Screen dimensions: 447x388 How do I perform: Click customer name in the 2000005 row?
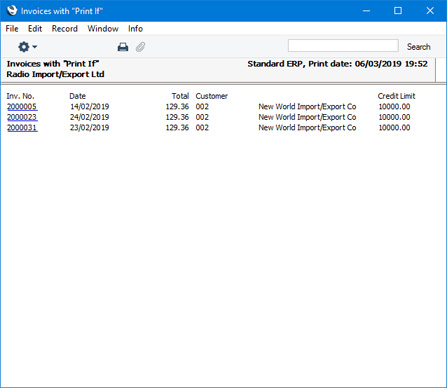click(307, 107)
